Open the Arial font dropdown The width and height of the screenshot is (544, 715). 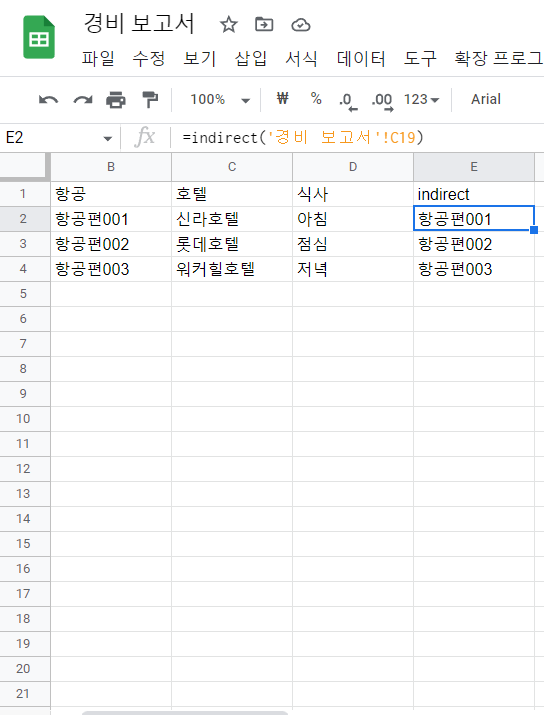coord(486,99)
